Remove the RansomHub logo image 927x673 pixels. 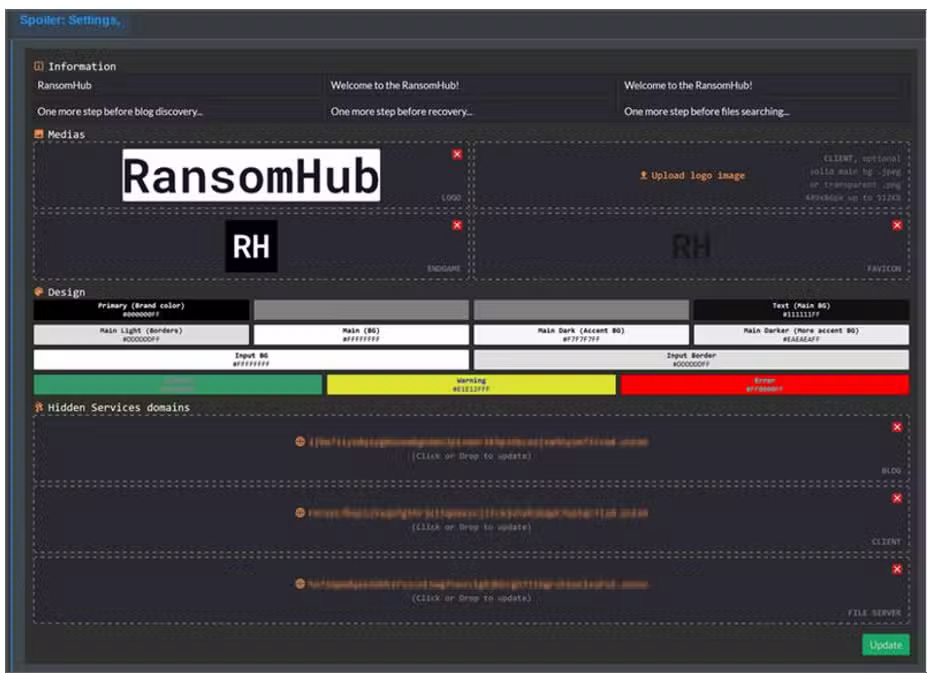tap(457, 155)
